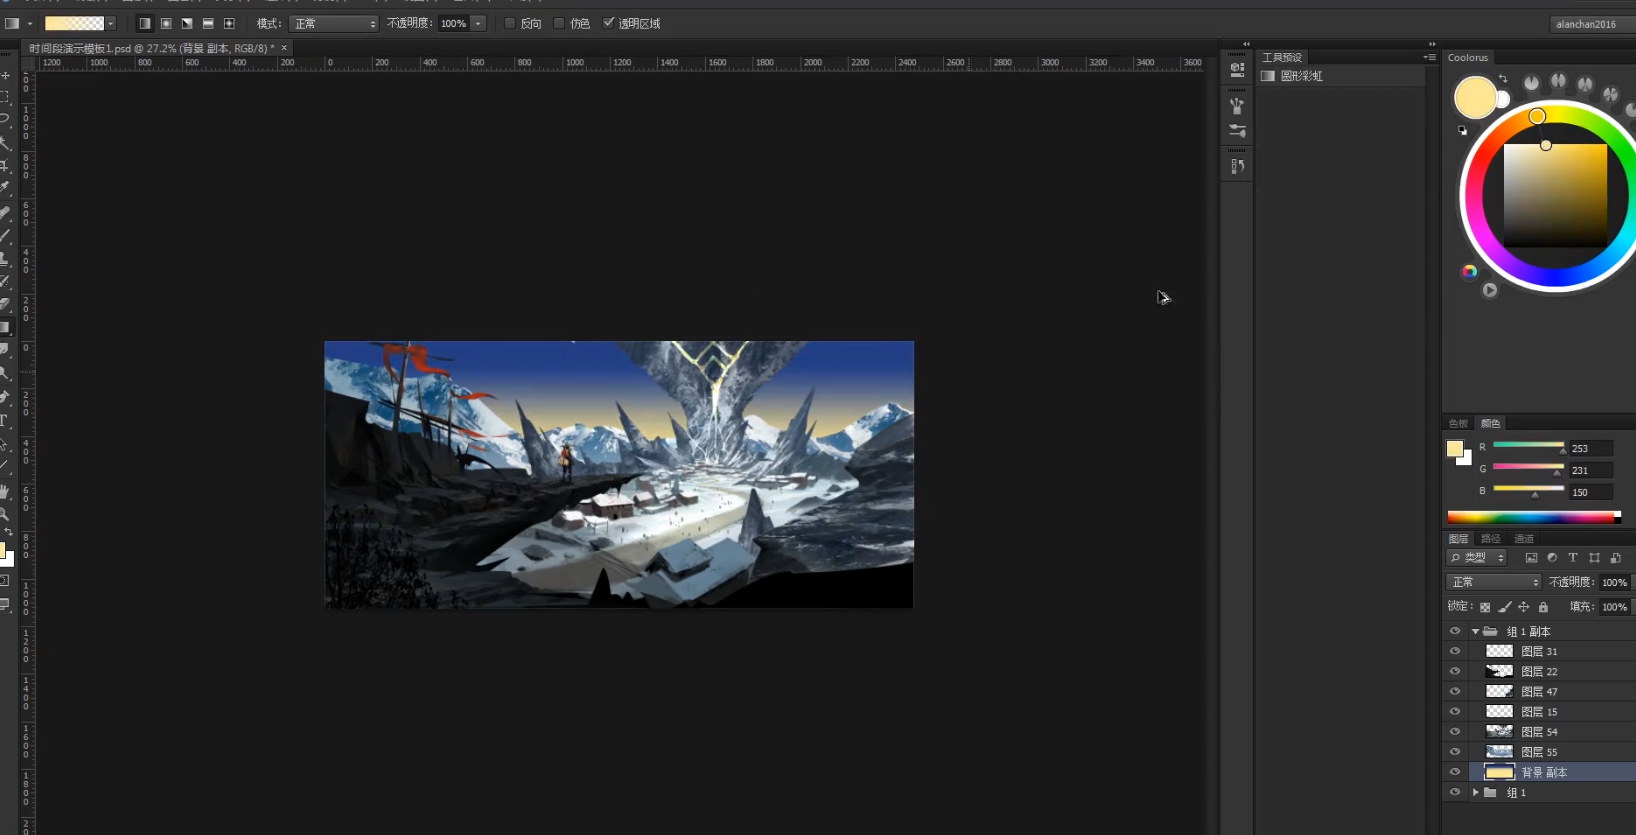This screenshot has height=835, width=1636.
Task: Select the linear gradient style icon
Action: tap(145, 23)
